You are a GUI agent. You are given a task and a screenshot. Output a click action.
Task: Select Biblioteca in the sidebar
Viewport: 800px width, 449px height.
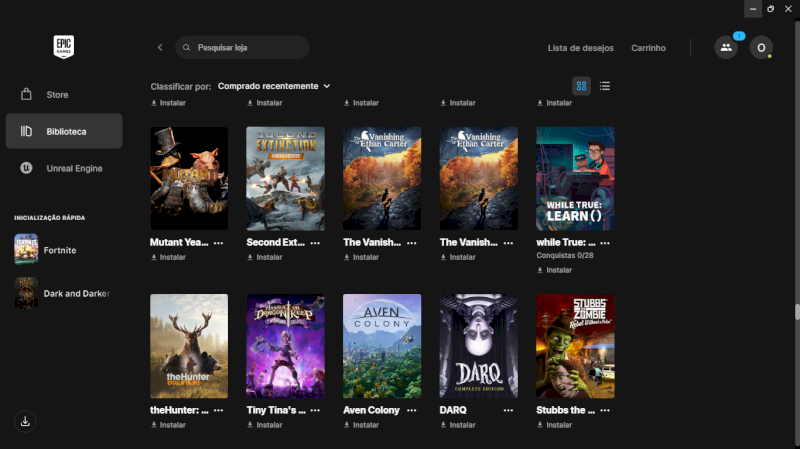coord(64,131)
